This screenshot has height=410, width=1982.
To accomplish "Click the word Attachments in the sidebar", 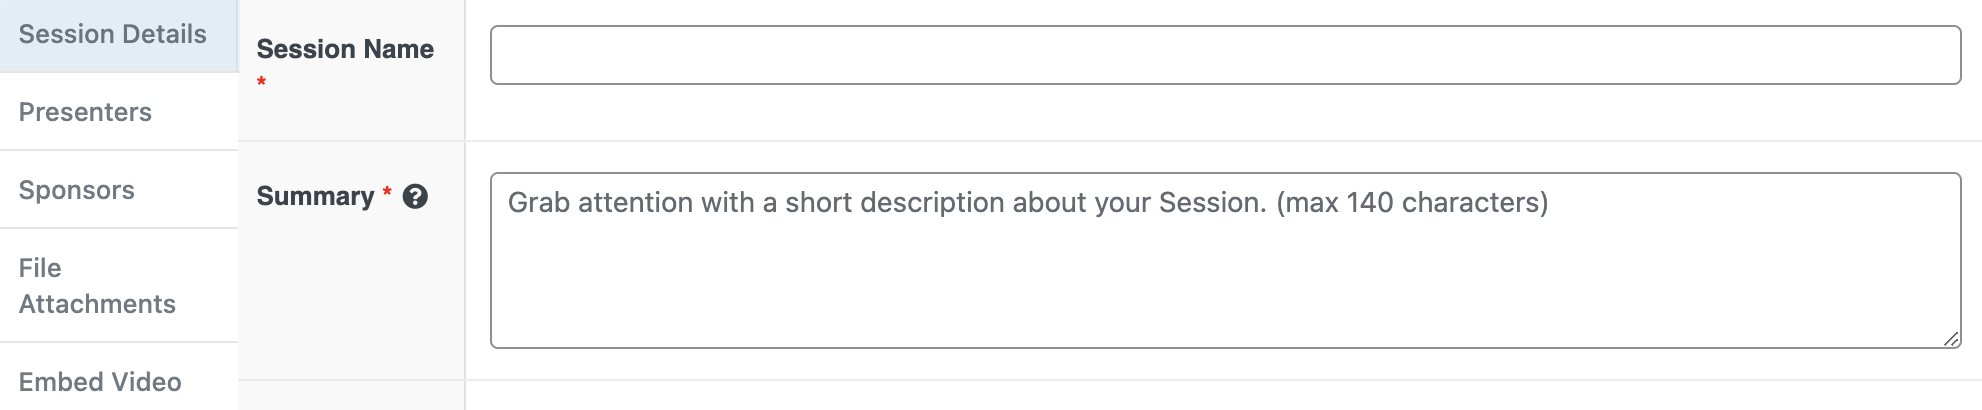I will click(97, 304).
